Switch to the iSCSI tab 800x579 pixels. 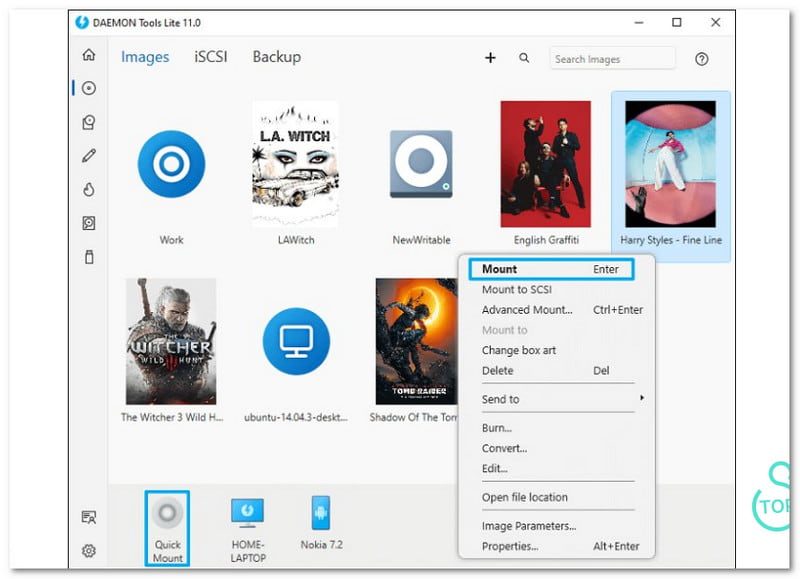coord(210,57)
